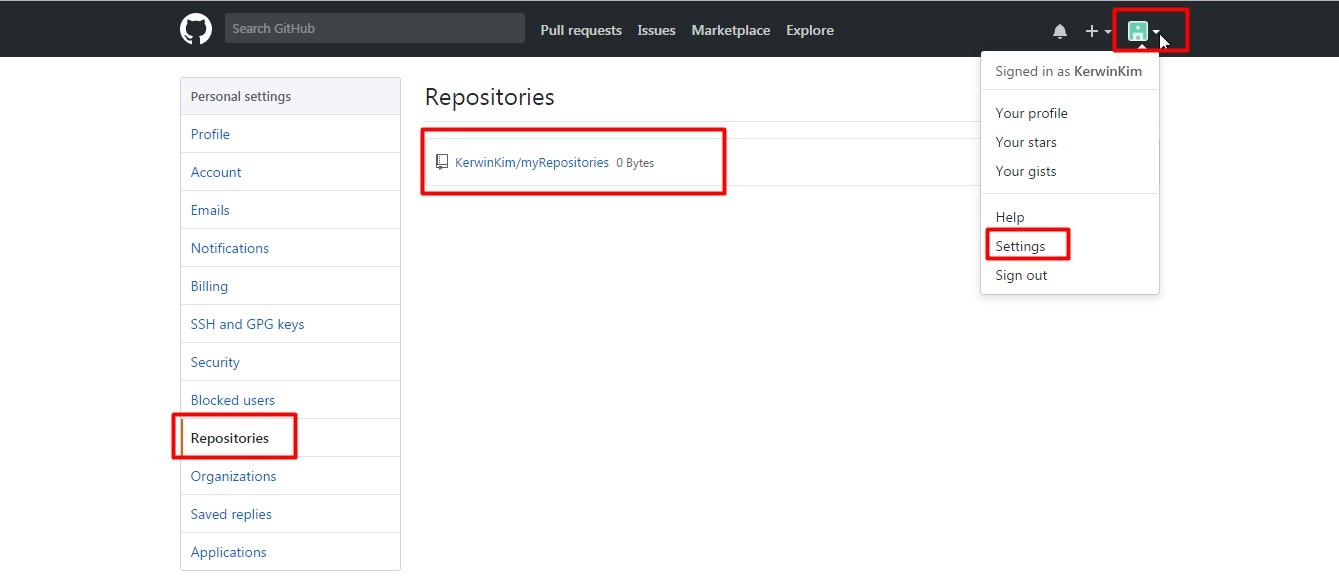Open Profile in settings sidebar
The width and height of the screenshot is (1339, 580).
click(x=290, y=134)
